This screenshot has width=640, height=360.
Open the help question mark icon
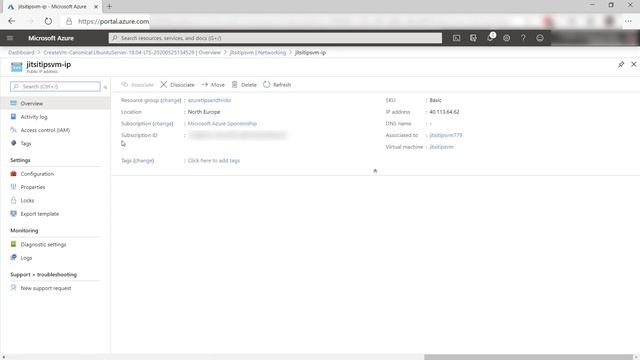523,38
